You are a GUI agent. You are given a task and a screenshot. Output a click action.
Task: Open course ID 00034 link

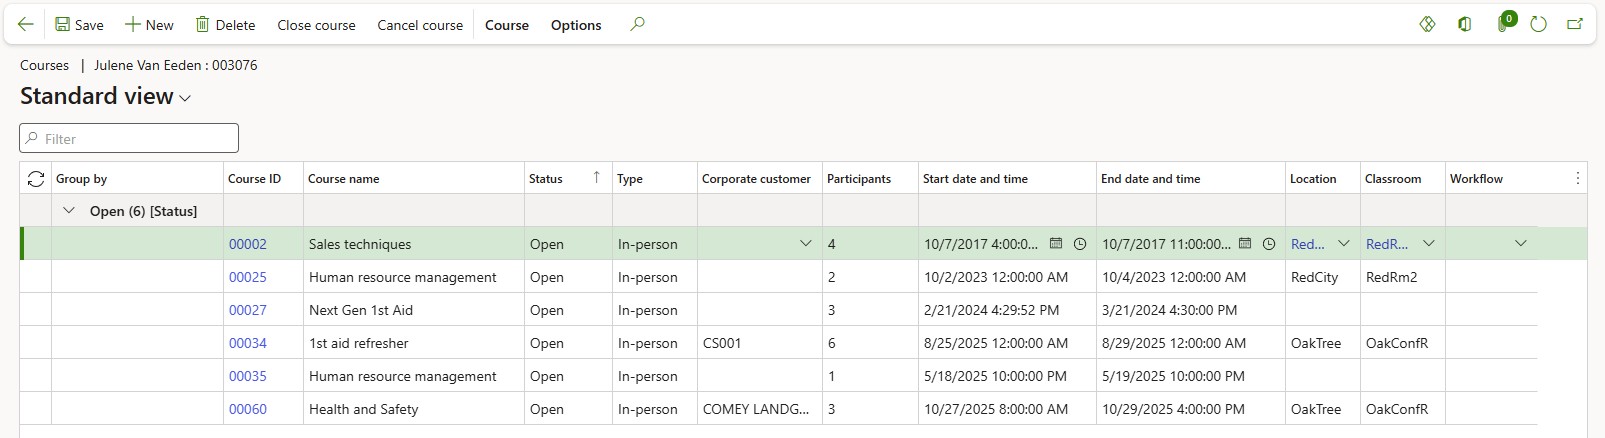(248, 343)
